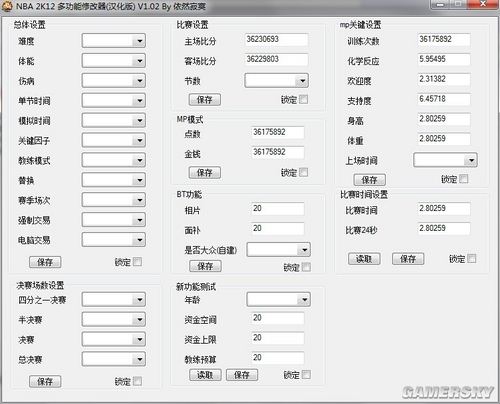
Task: Click the 欢迎度 input field
Action: pyautogui.click(x=444, y=79)
